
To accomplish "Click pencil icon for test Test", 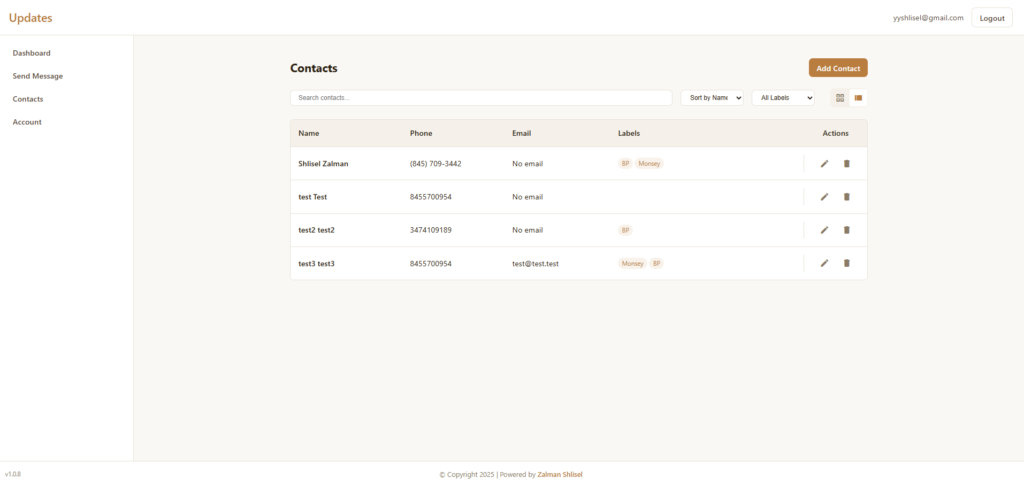I will tap(824, 197).
